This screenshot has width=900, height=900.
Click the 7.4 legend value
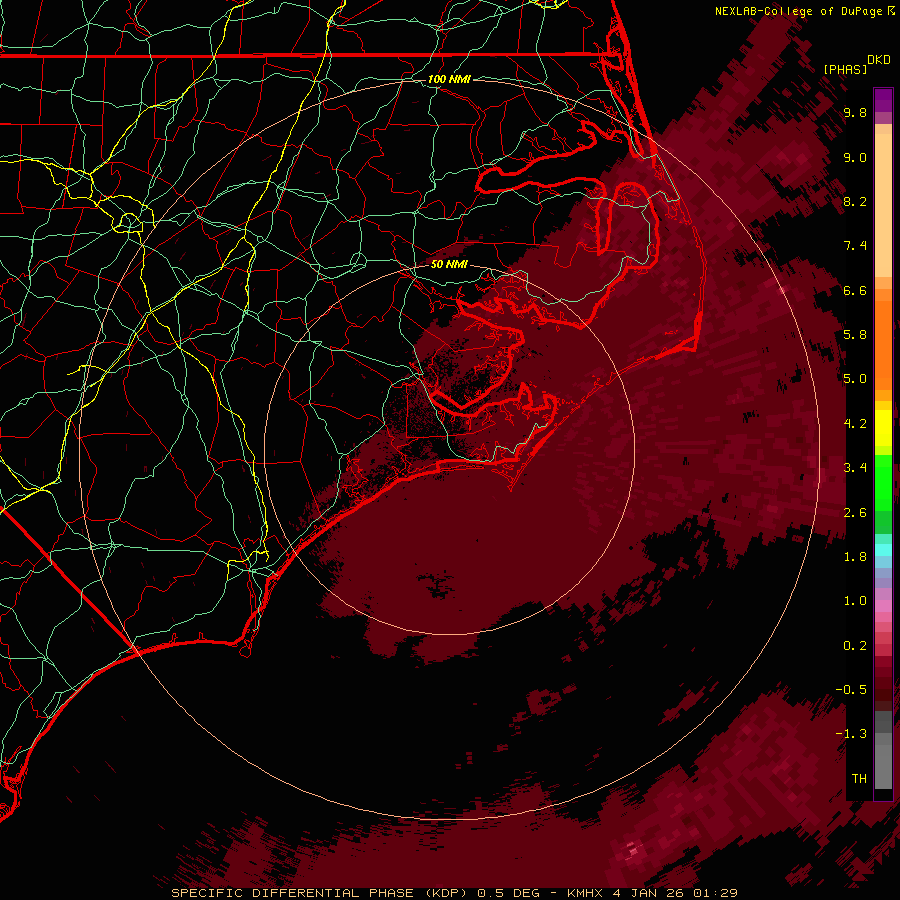(855, 246)
